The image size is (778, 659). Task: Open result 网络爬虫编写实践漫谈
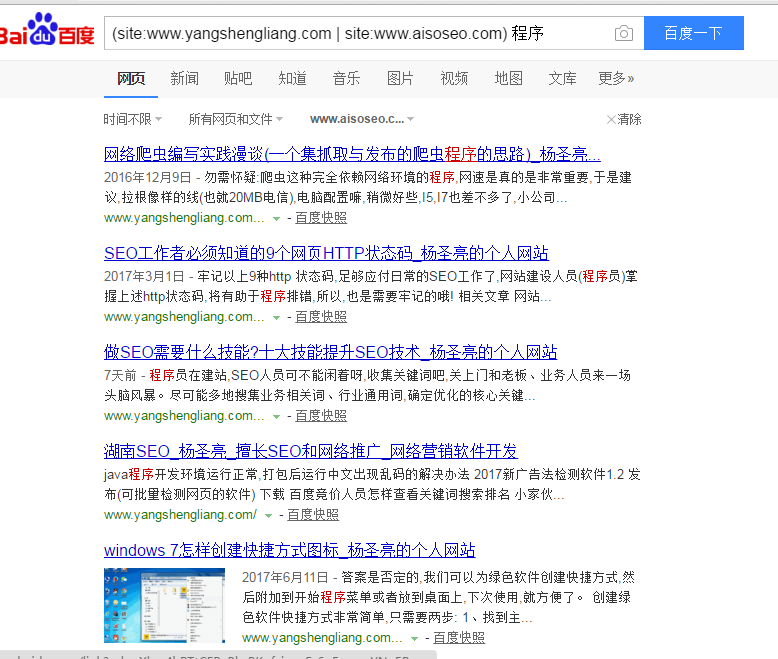coord(352,154)
